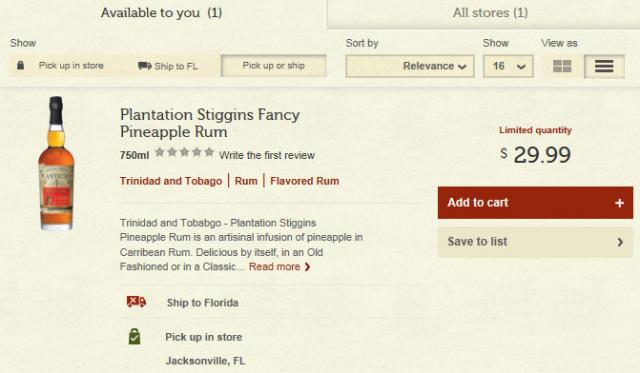The width and height of the screenshot is (640, 373).
Task: Click the star rating icons
Action: (x=184, y=152)
